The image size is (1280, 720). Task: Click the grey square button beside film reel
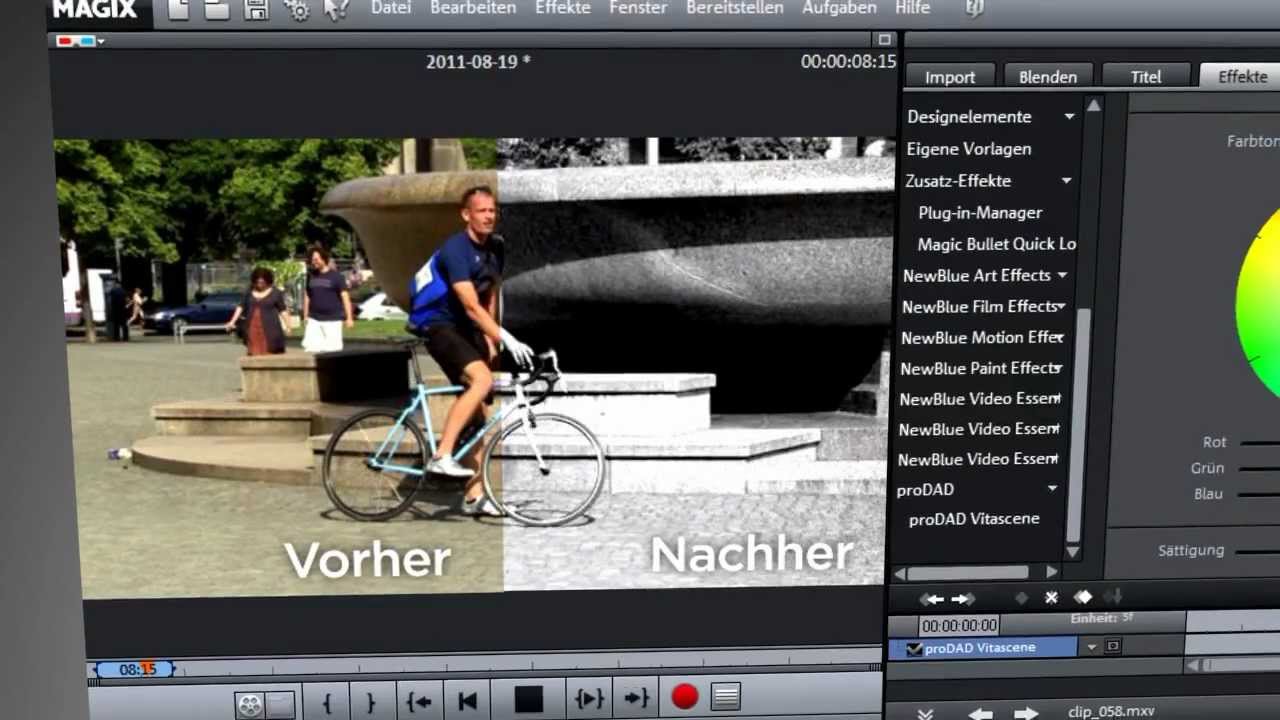click(280, 704)
